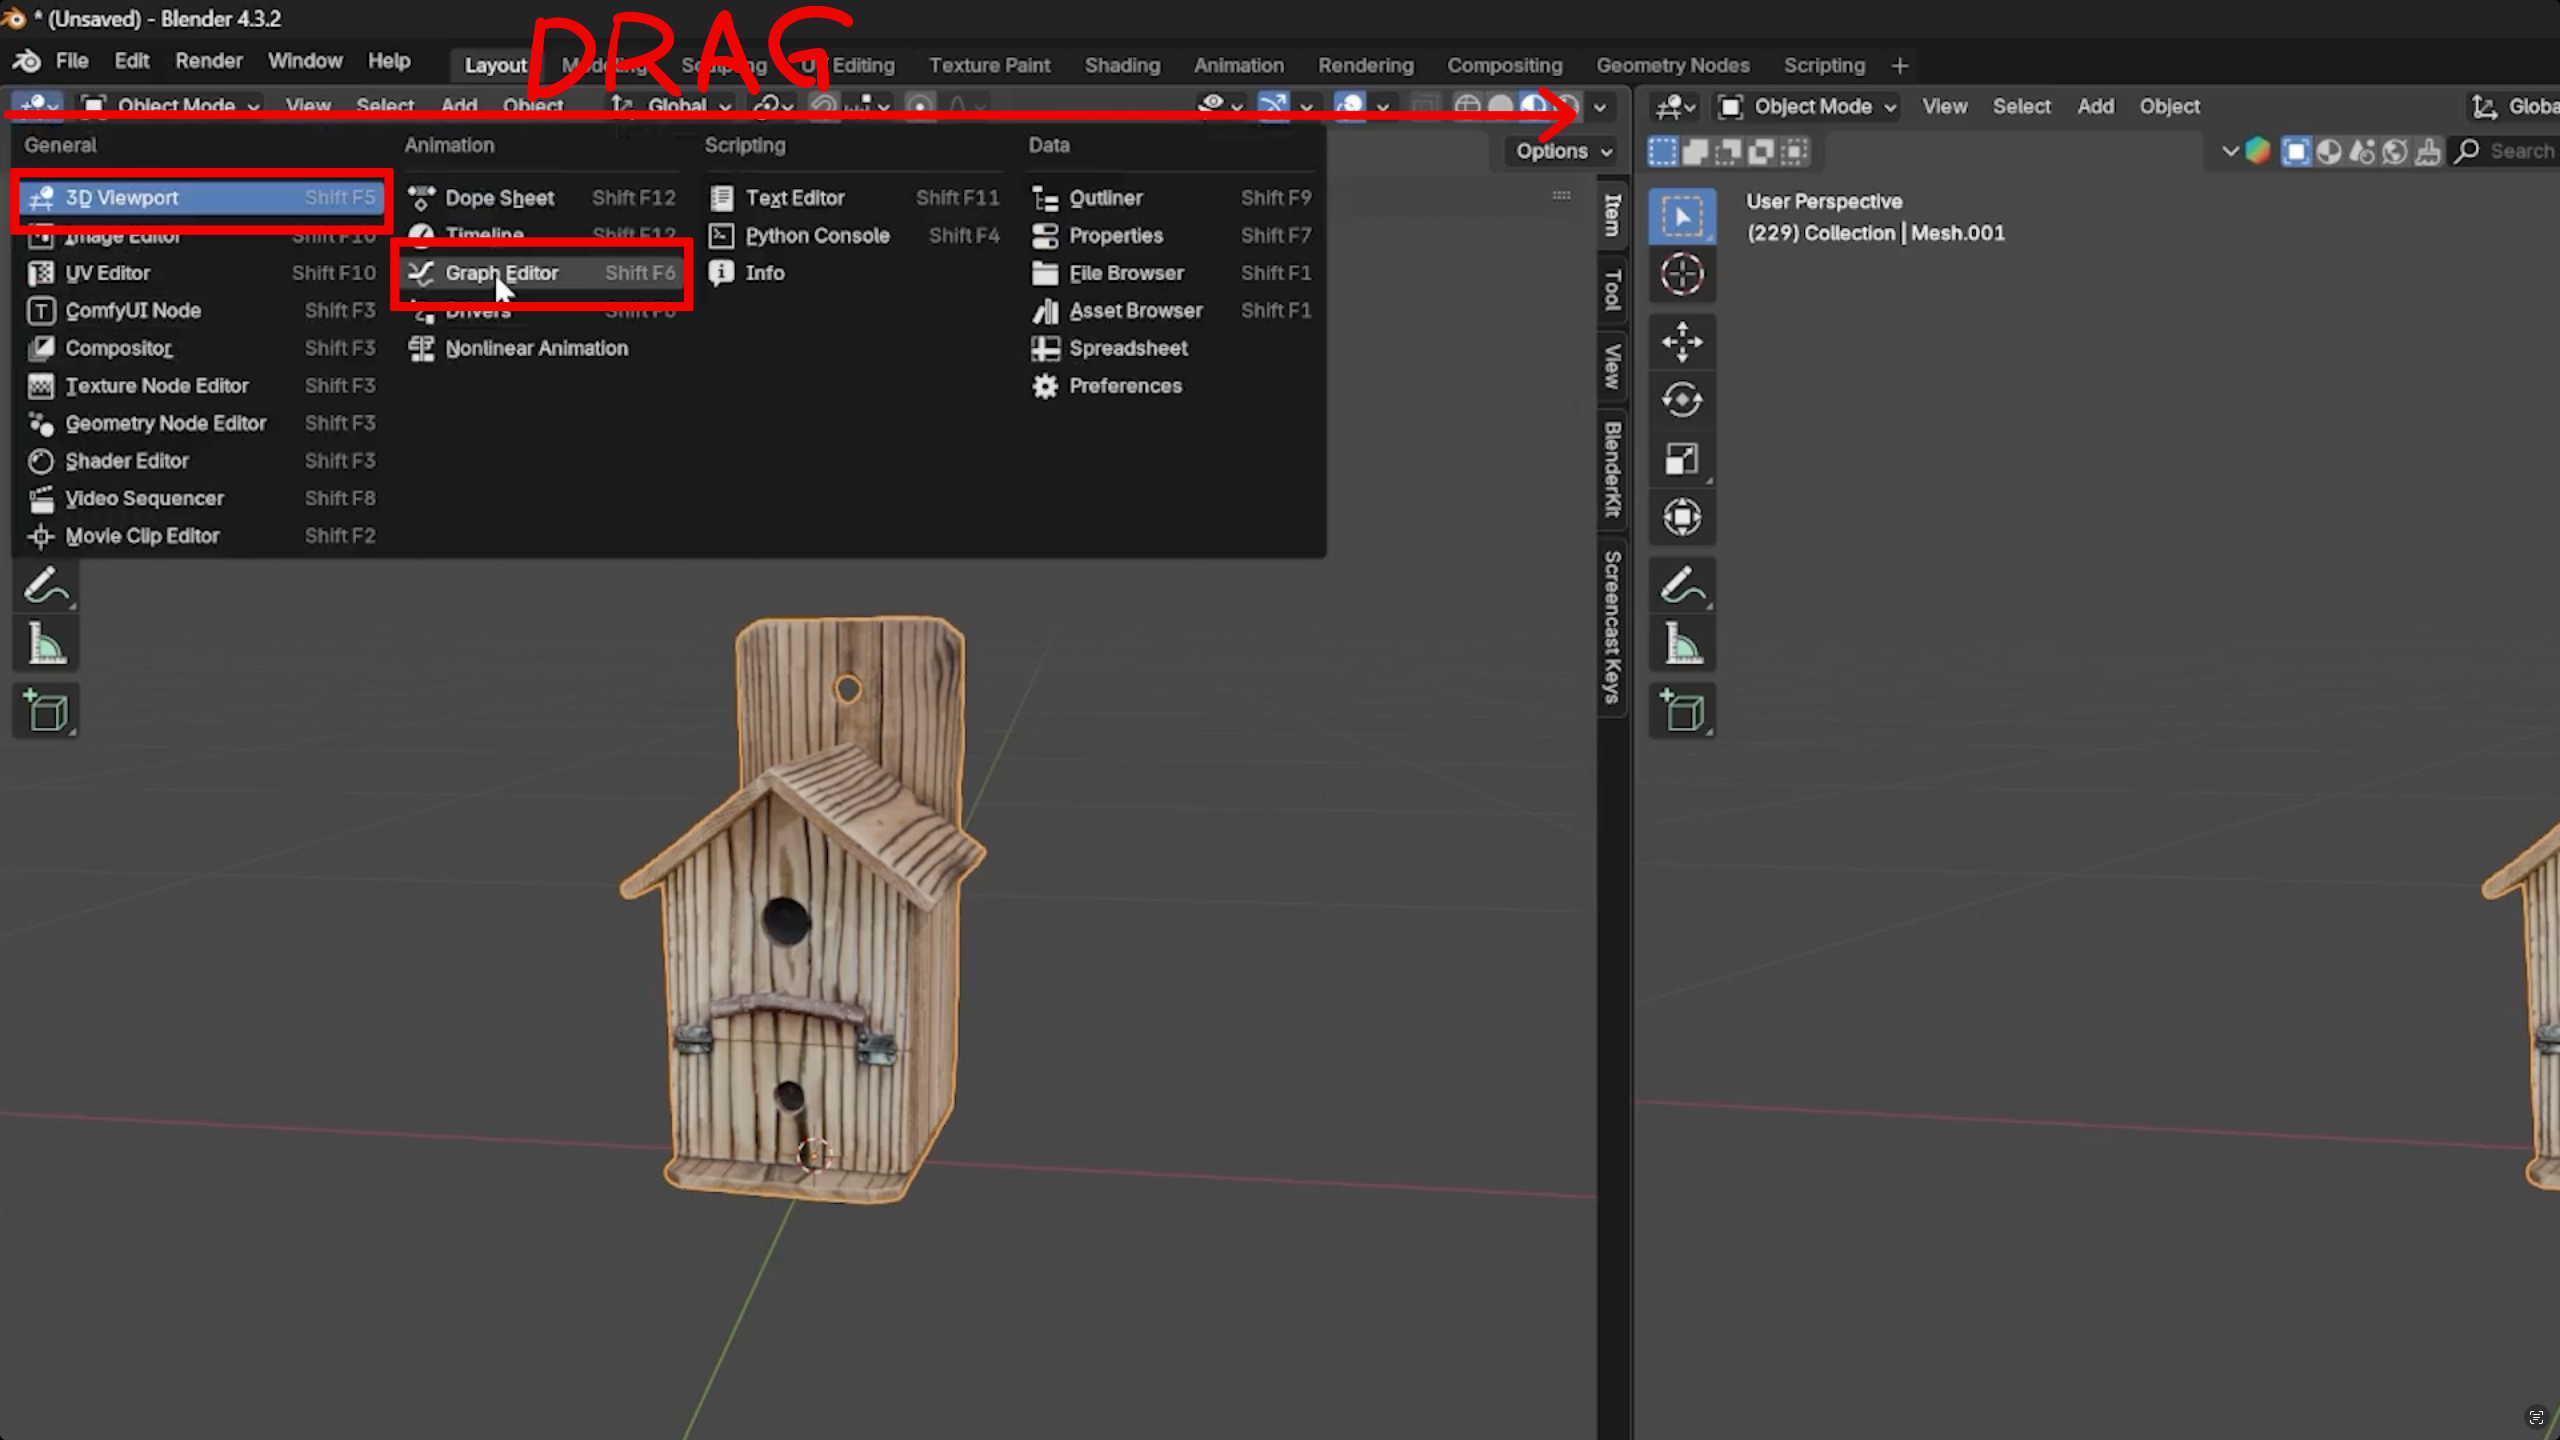Select the Annotate tool
The height and width of the screenshot is (1440, 2560).
click(x=1683, y=584)
